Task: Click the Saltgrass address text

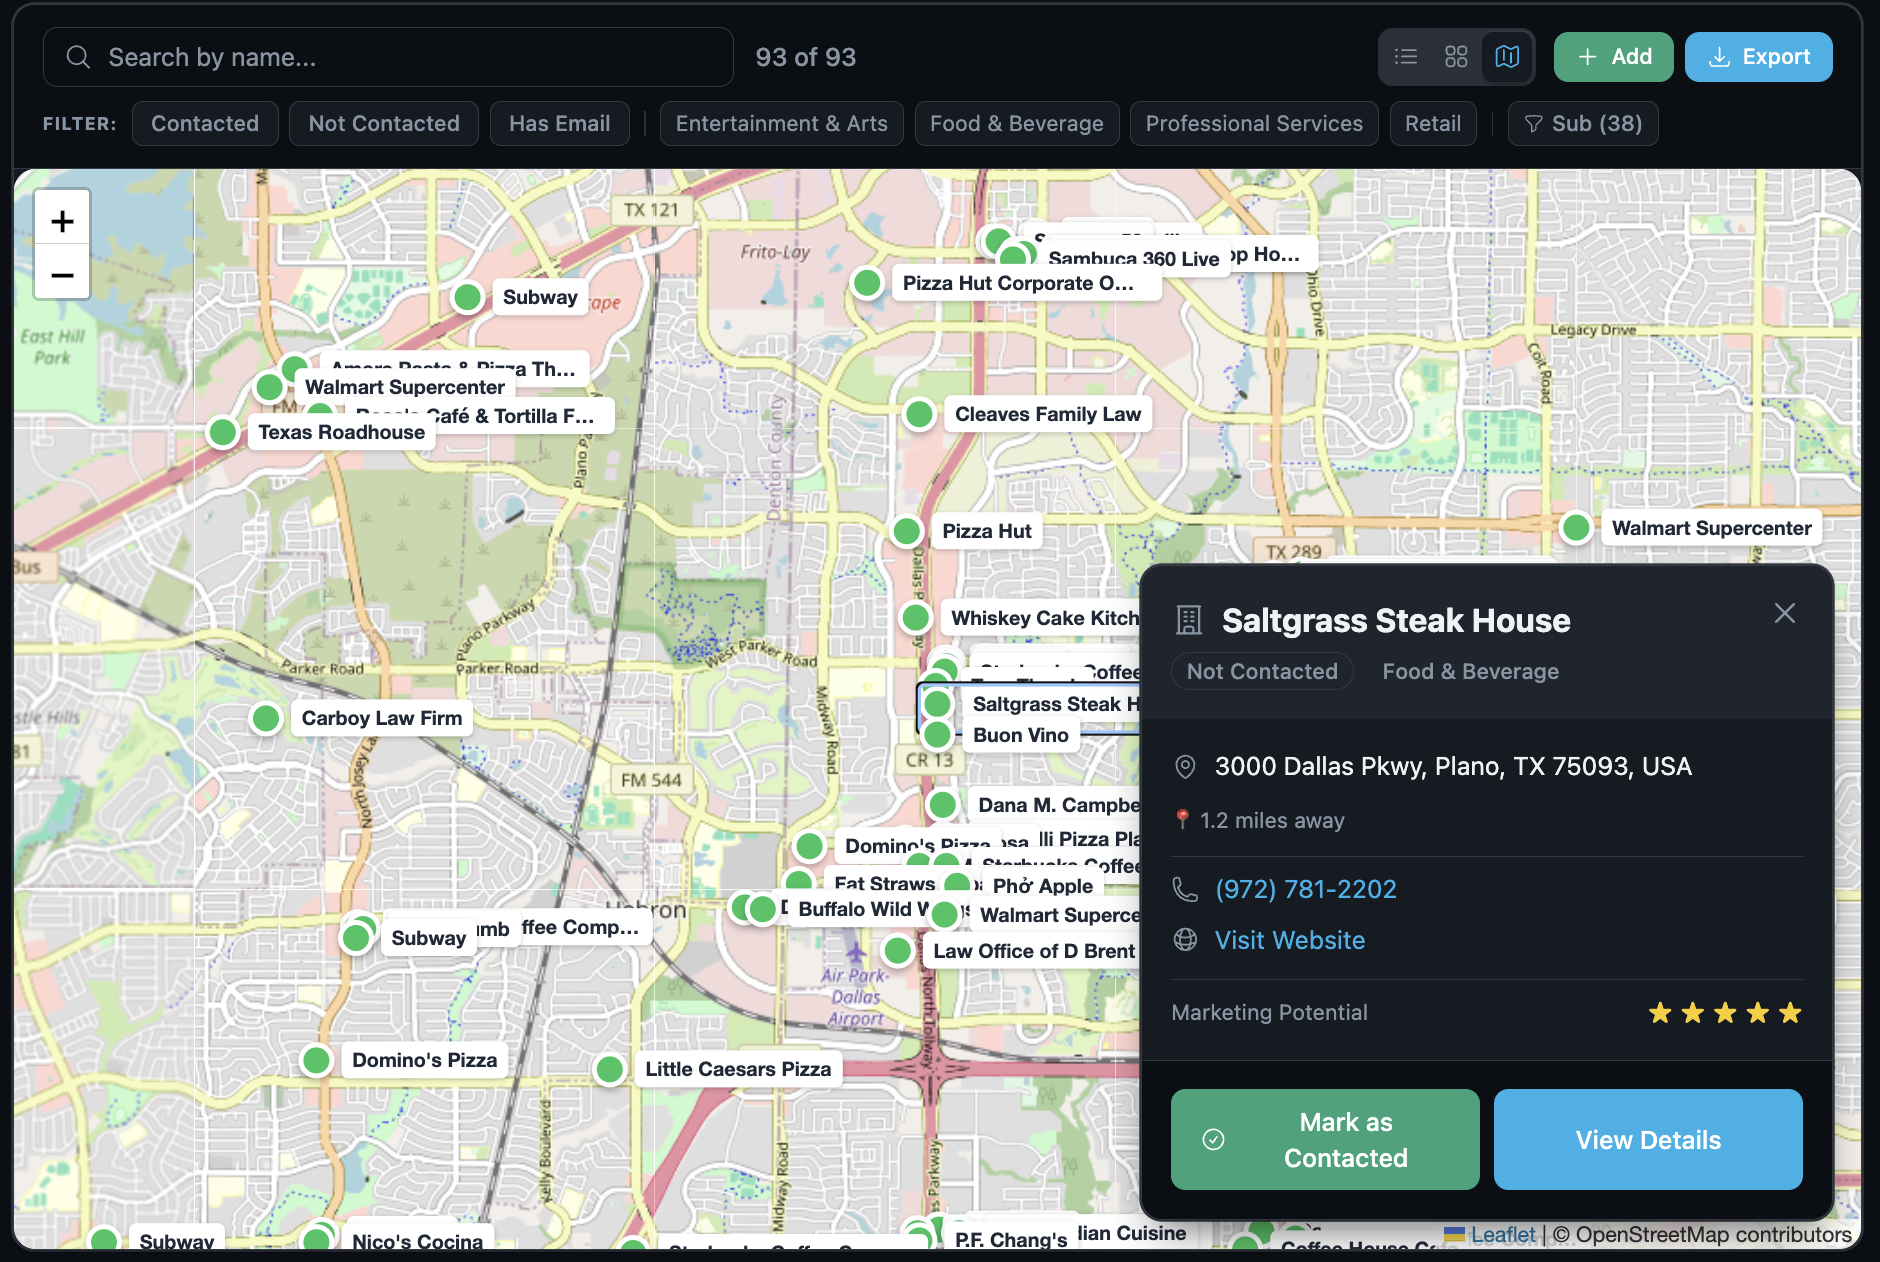Action: point(1453,766)
